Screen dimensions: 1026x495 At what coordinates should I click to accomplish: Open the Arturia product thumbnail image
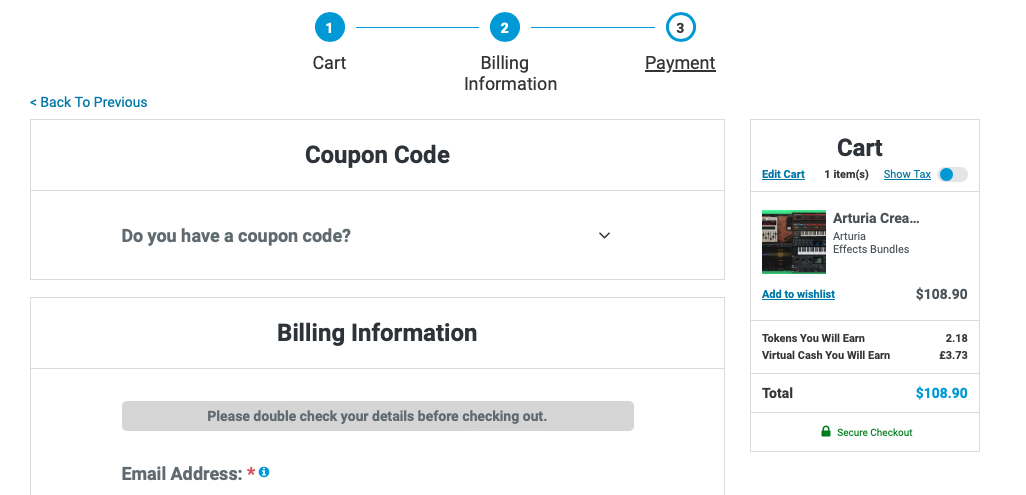pos(794,242)
